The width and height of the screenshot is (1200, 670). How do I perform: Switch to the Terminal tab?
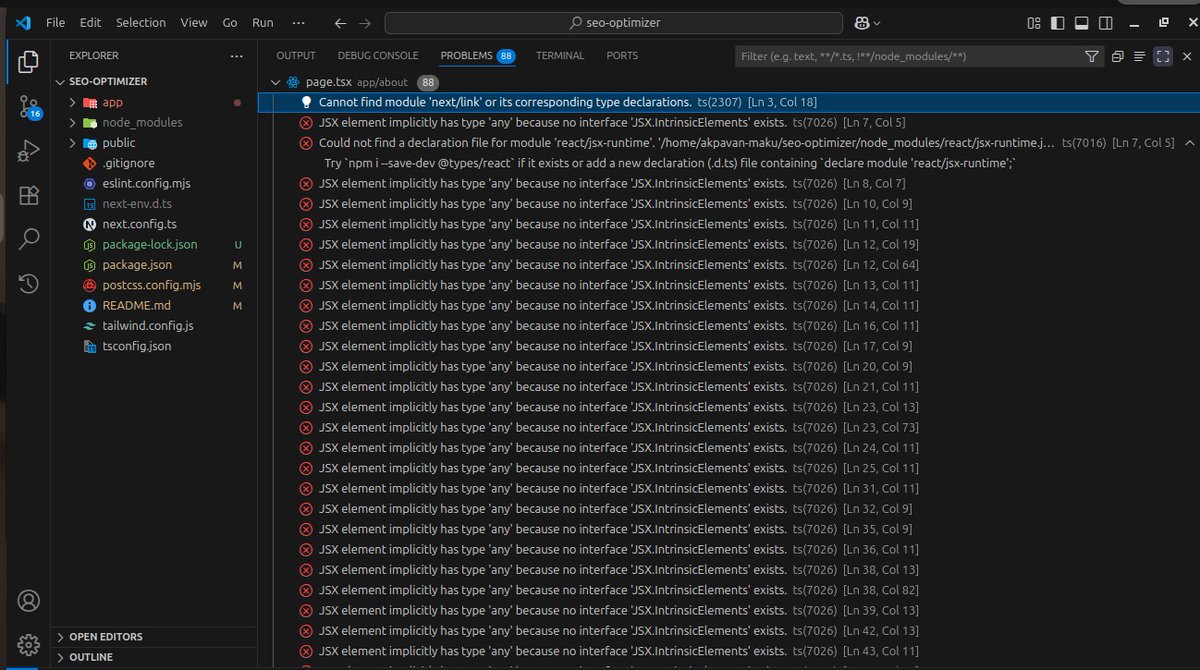[560, 56]
